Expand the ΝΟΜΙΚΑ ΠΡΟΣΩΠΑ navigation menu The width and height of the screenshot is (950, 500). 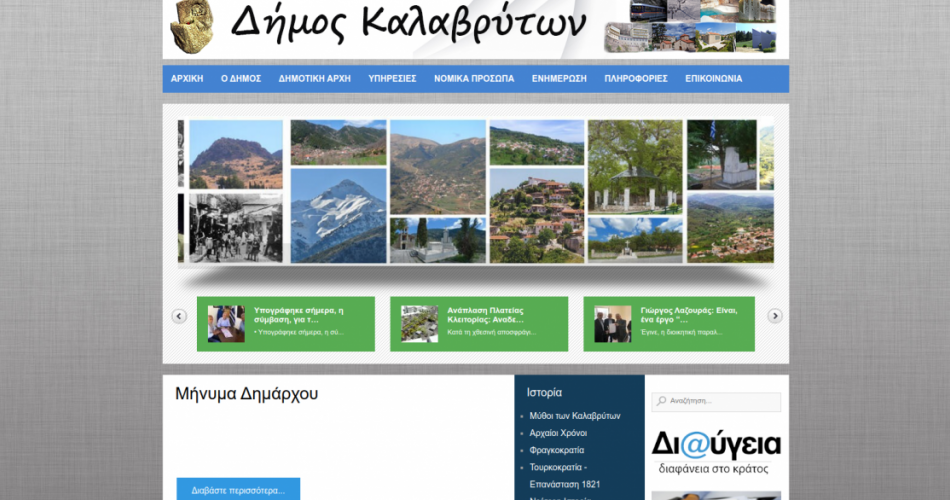click(474, 79)
